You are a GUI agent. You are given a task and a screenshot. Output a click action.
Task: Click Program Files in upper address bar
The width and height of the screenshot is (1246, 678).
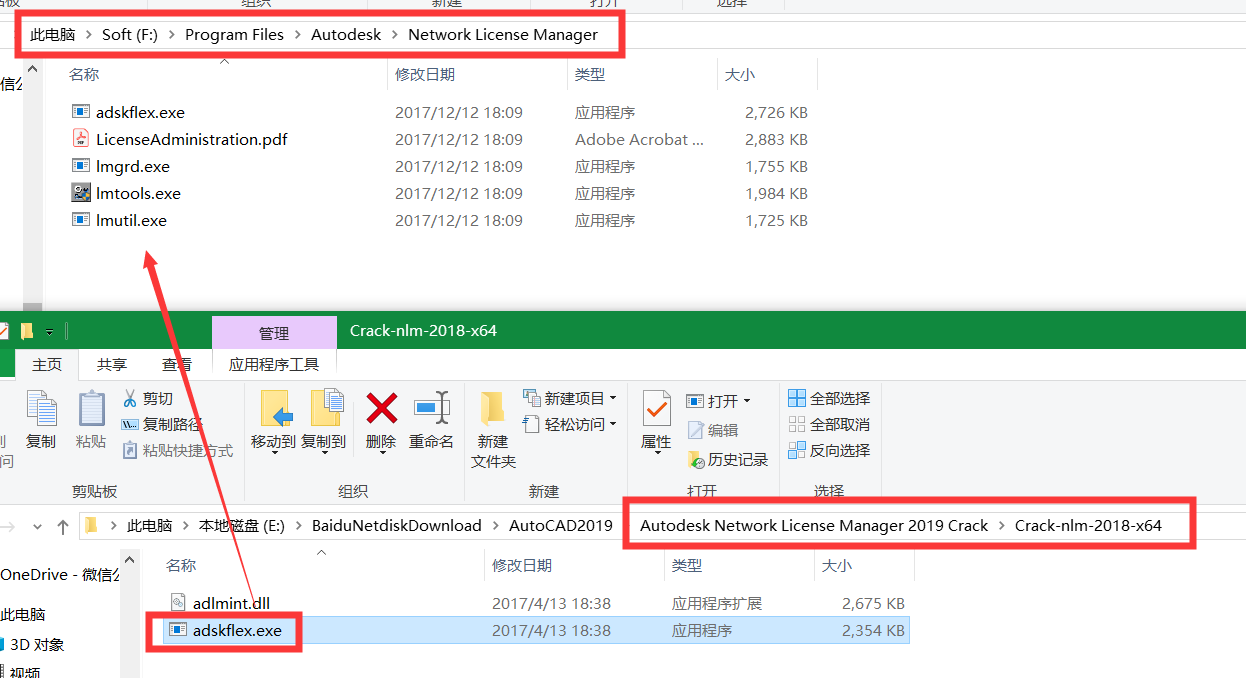(234, 34)
